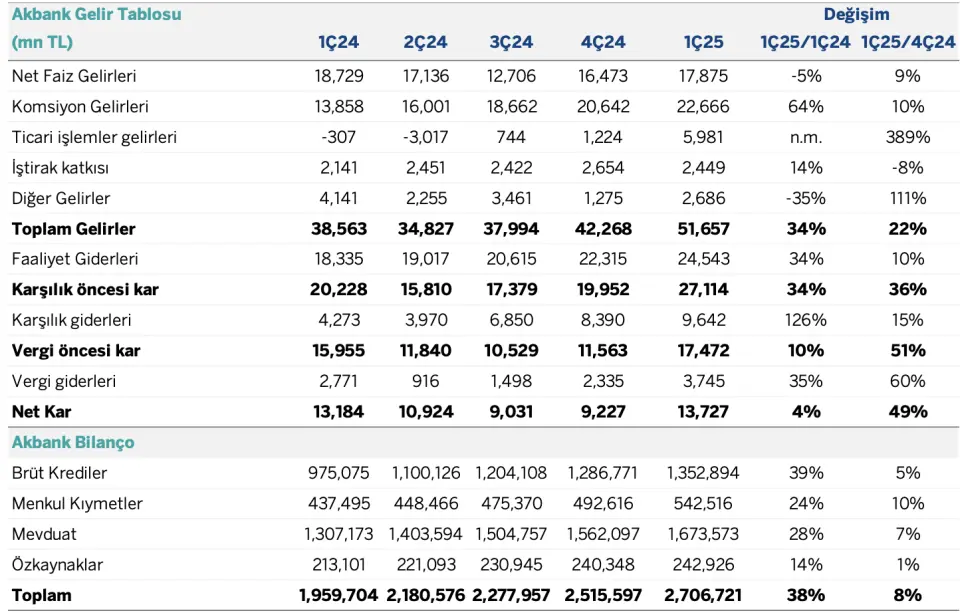This screenshot has width=960, height=613.
Task: Select the 'Net Kar' row label
Action: click(x=41, y=412)
